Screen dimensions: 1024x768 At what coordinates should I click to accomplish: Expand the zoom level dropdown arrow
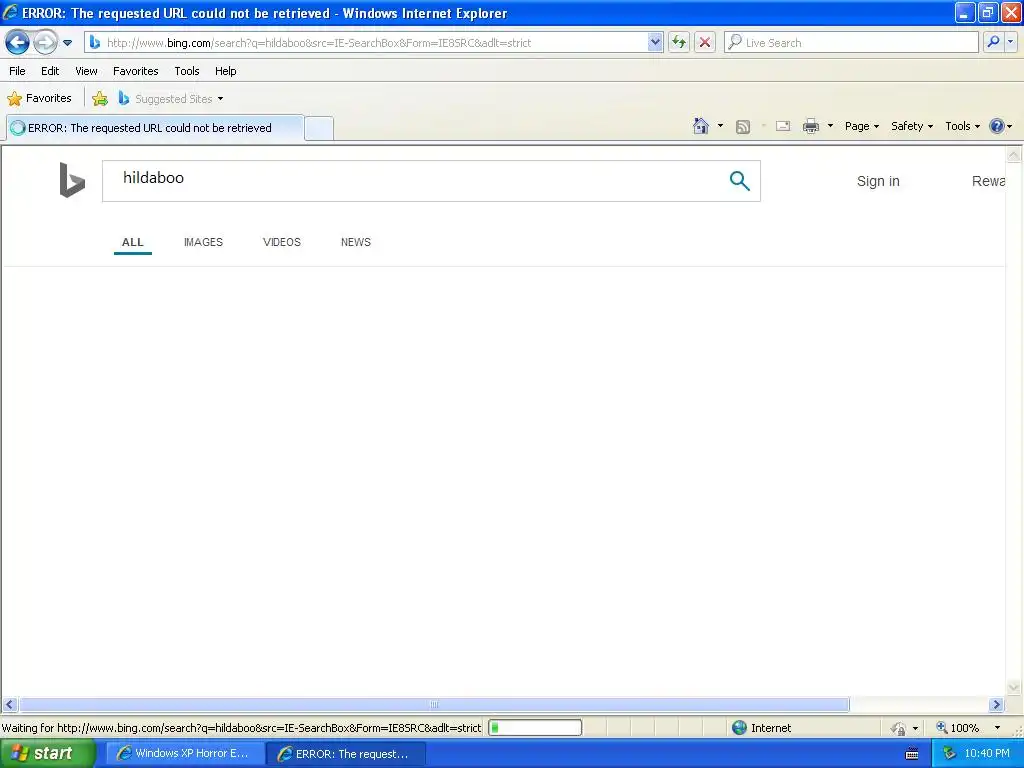click(x=997, y=728)
